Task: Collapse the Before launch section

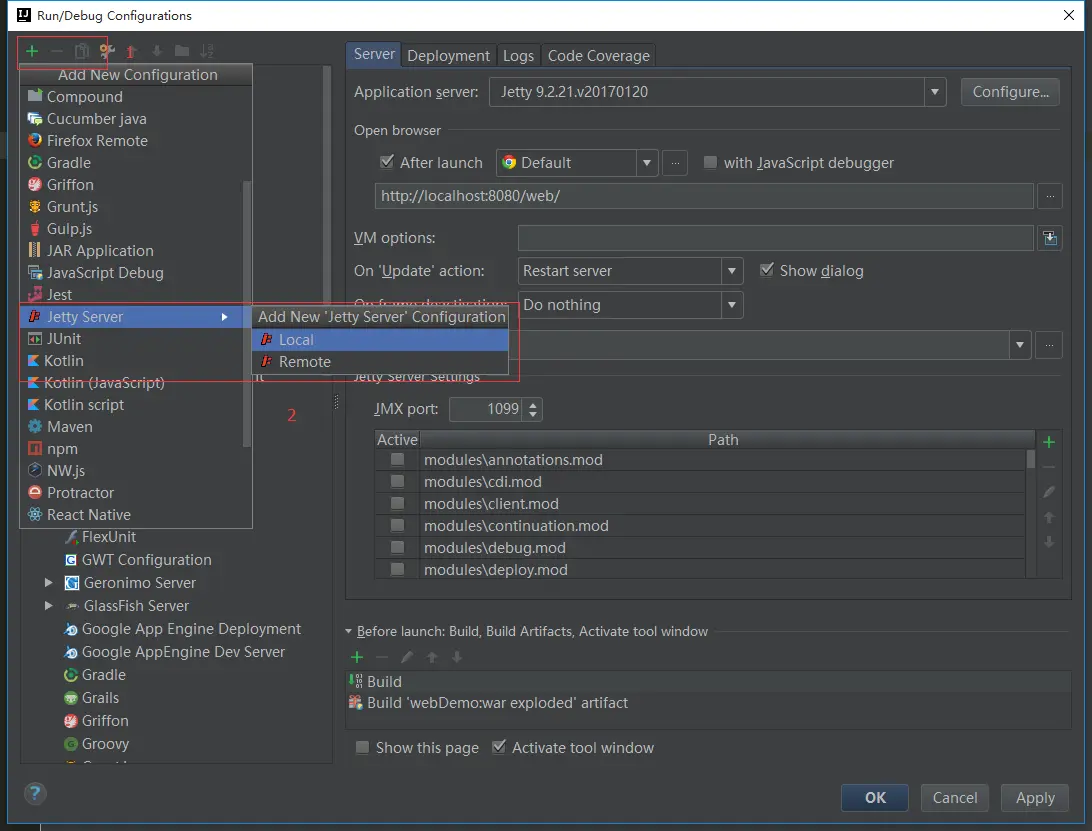Action: tap(349, 631)
